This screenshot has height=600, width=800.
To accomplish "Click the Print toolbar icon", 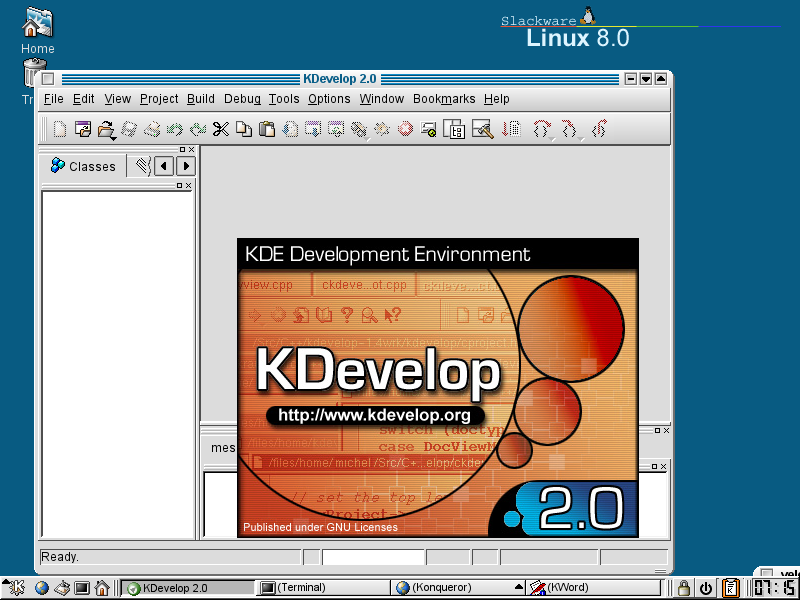I will [x=152, y=129].
